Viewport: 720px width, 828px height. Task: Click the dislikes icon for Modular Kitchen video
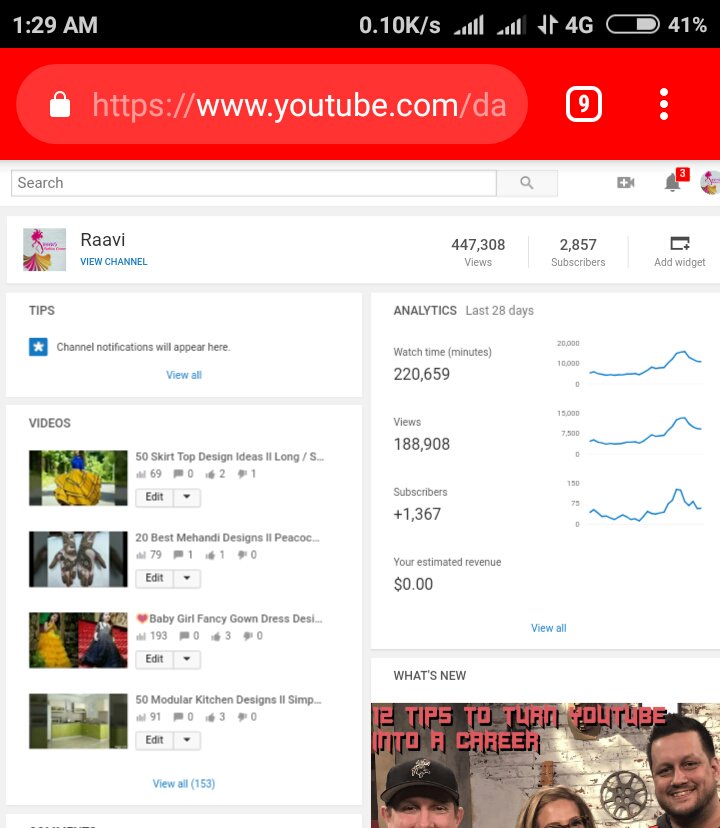click(x=242, y=717)
